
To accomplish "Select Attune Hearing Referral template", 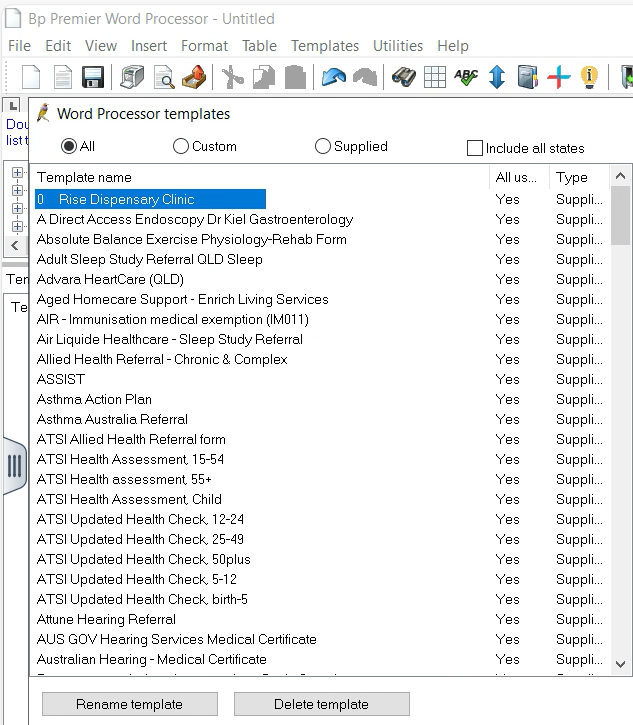I will tap(106, 619).
